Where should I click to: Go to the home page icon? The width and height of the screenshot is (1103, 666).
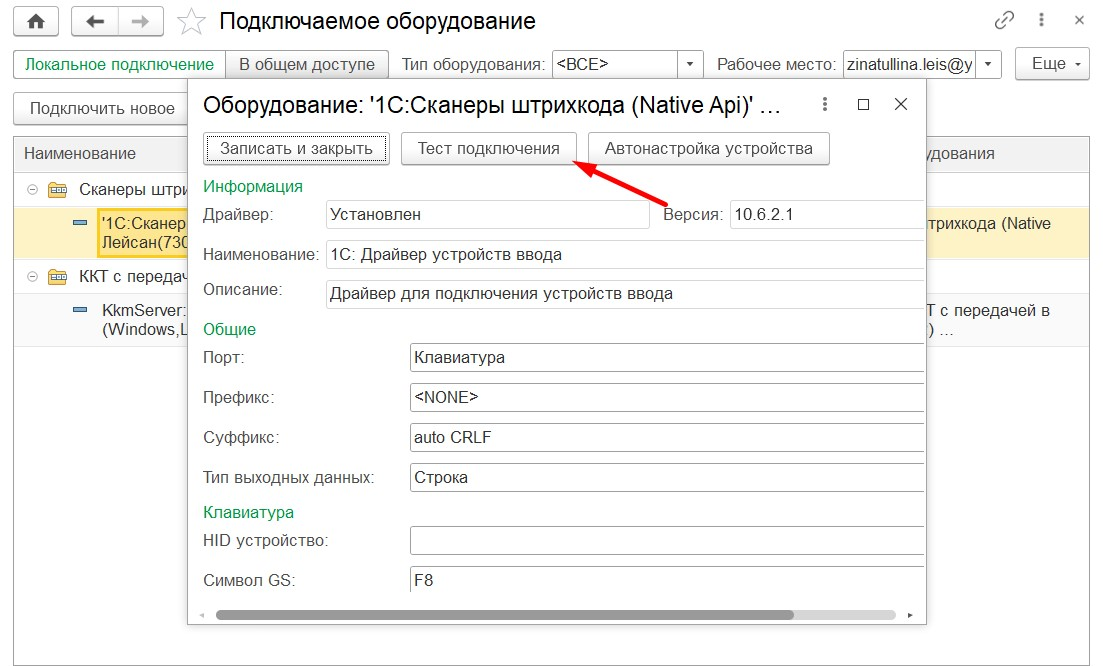tap(36, 22)
